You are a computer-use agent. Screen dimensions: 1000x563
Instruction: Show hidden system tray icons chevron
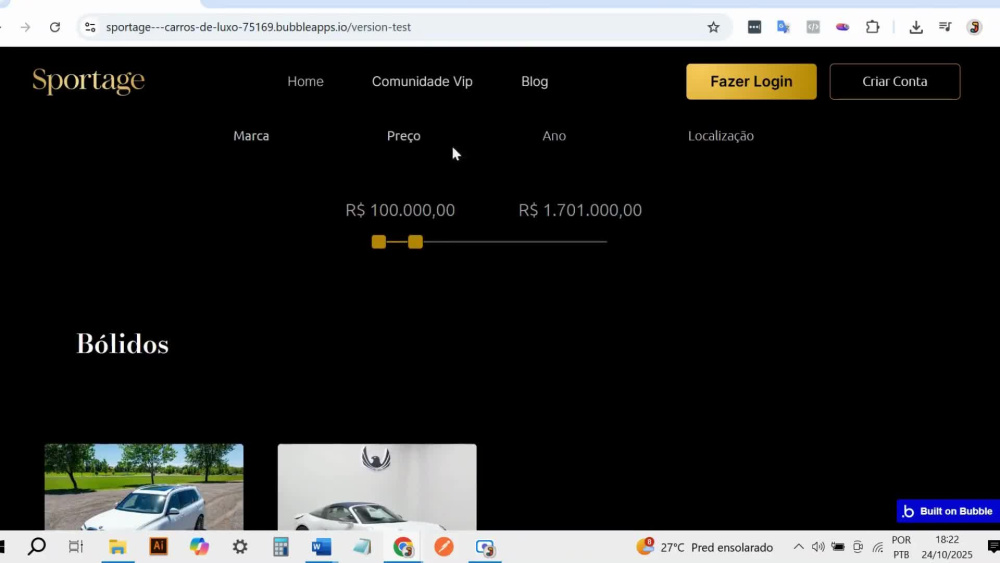coord(798,546)
